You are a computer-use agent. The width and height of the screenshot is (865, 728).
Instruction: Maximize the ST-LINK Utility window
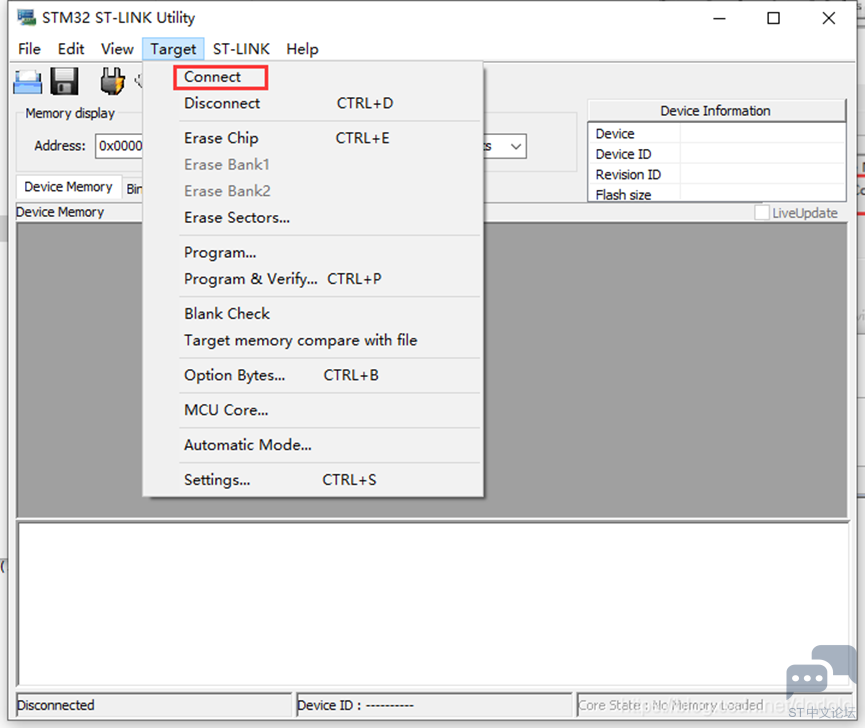(773, 18)
